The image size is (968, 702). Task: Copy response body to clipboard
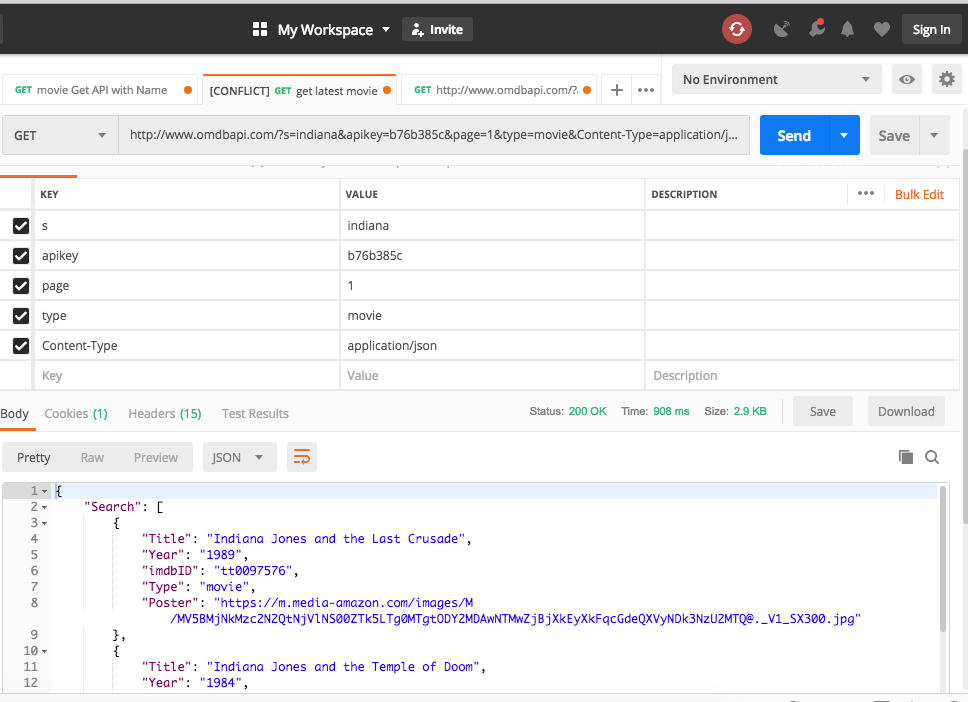tap(906, 457)
